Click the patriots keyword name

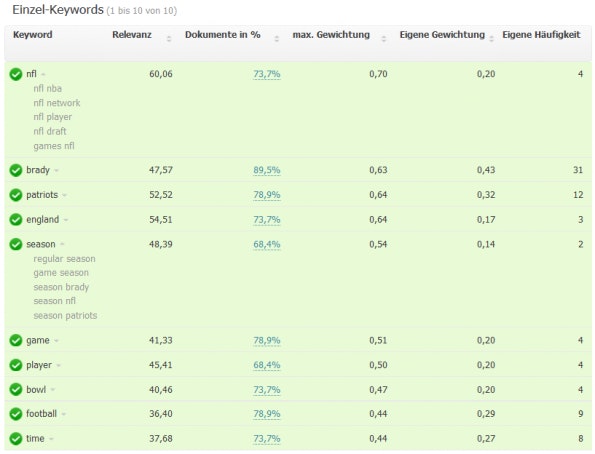coord(42,195)
